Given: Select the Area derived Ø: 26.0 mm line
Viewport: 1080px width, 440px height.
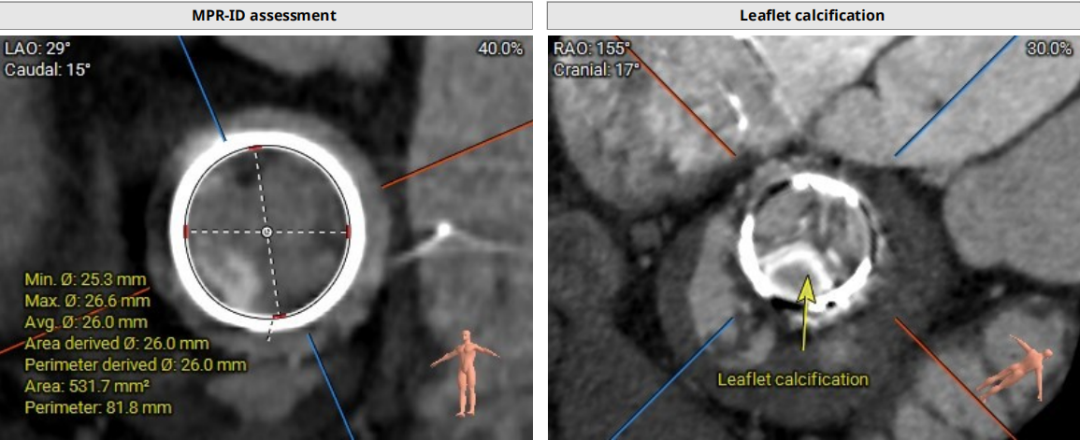Looking at the screenshot, I should 116,344.
